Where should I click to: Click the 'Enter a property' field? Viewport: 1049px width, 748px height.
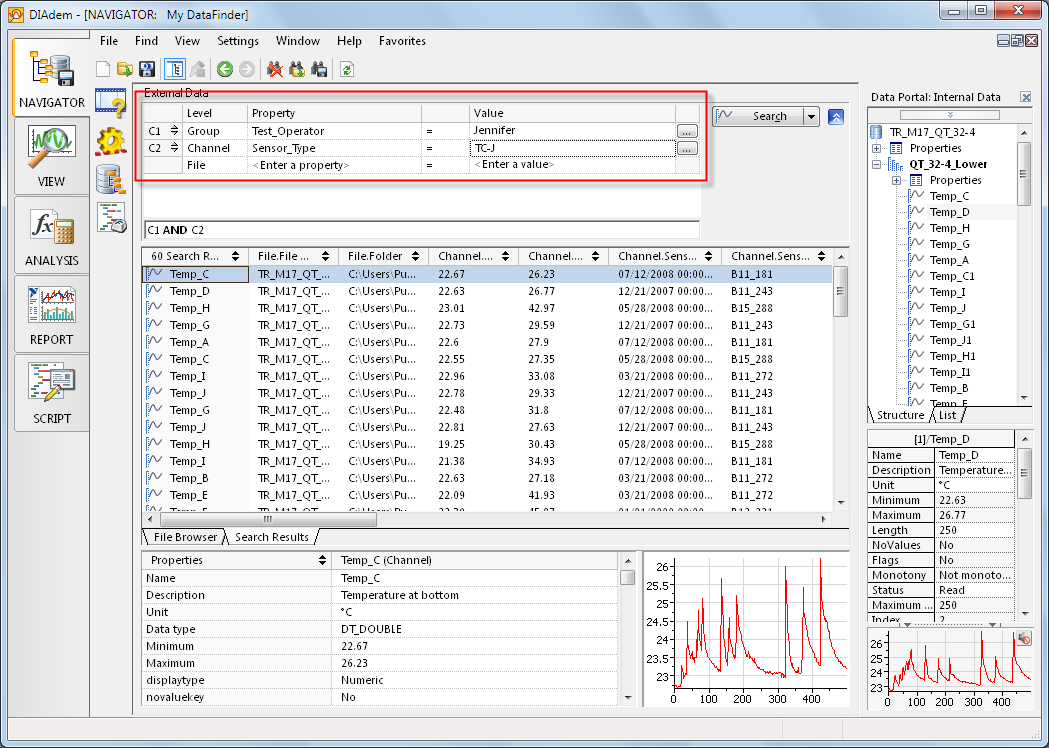(300, 165)
